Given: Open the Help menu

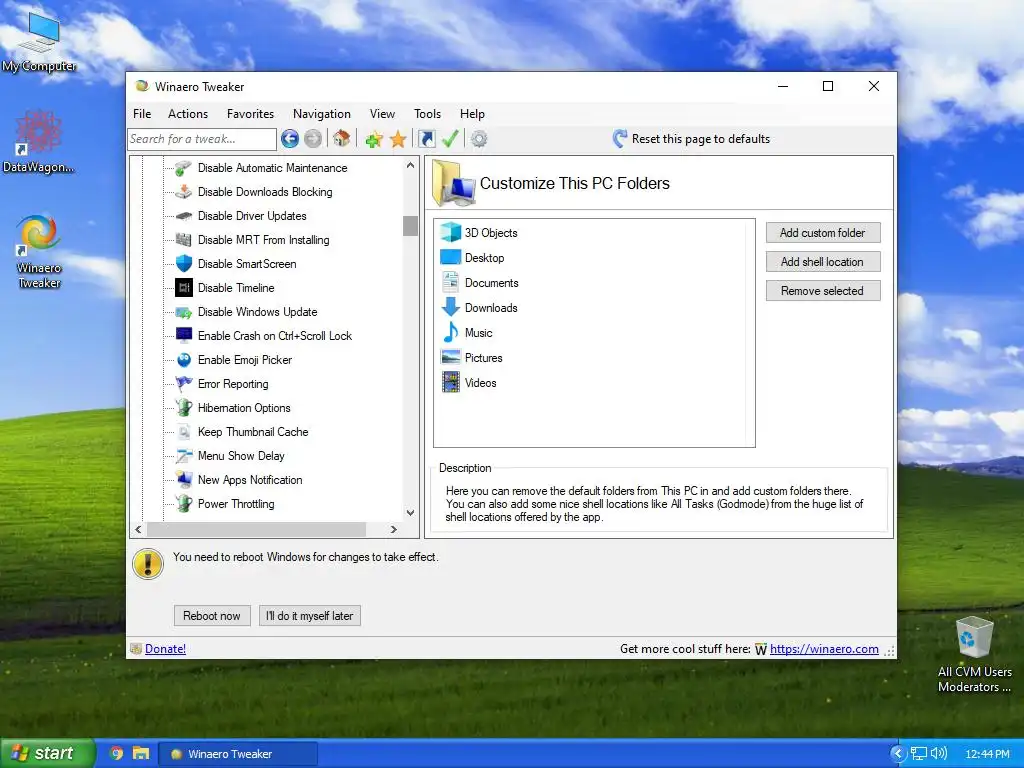Looking at the screenshot, I should pos(472,114).
